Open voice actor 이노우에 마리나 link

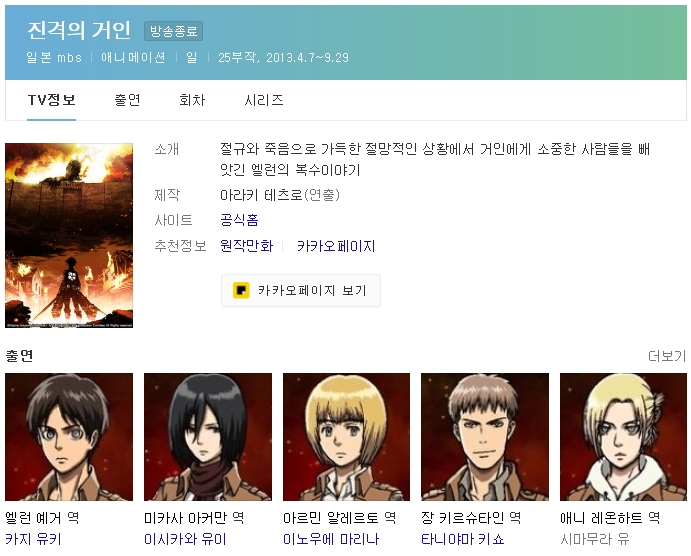[331, 539]
